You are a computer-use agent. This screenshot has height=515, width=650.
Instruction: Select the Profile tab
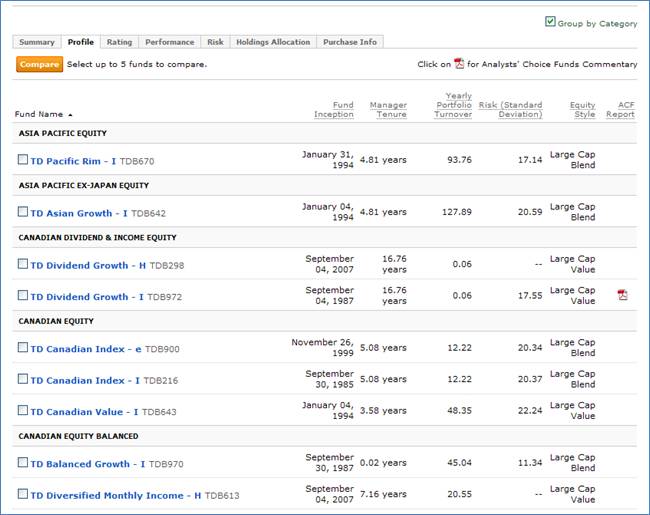tap(81, 42)
